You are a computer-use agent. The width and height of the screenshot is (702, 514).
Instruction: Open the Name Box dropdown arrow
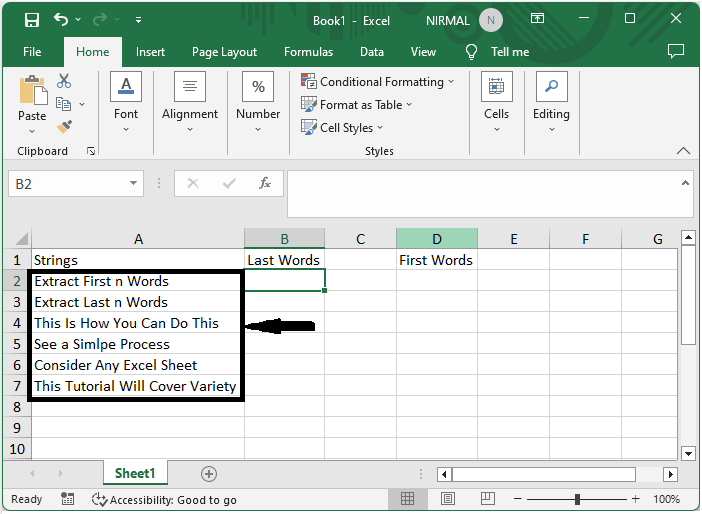pyautogui.click(x=133, y=183)
